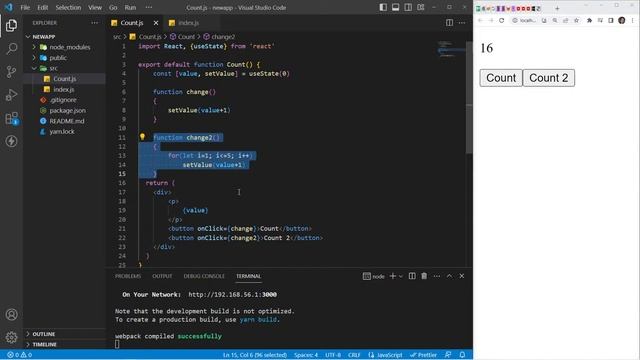This screenshot has height=360, width=640.
Task: Select the TERMINAL panel tab
Action: (x=248, y=276)
